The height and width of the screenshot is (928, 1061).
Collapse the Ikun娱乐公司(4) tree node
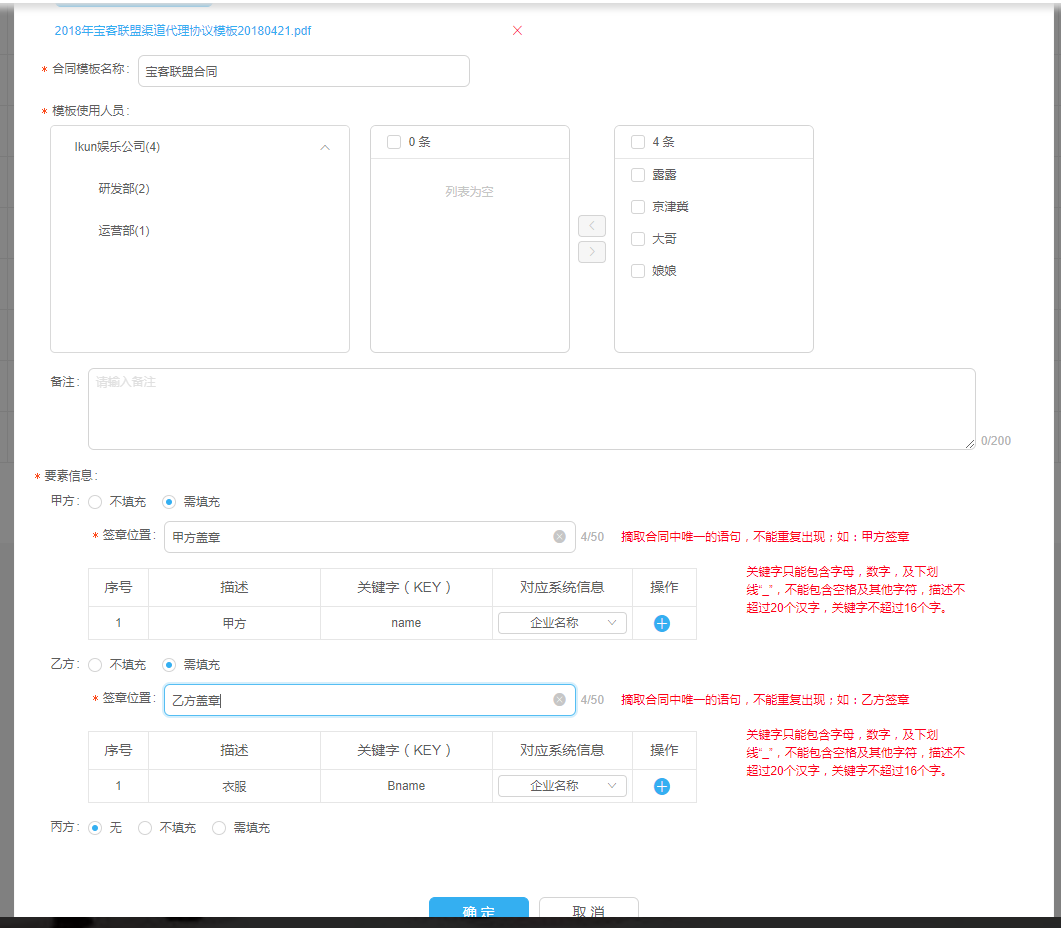tap(324, 147)
